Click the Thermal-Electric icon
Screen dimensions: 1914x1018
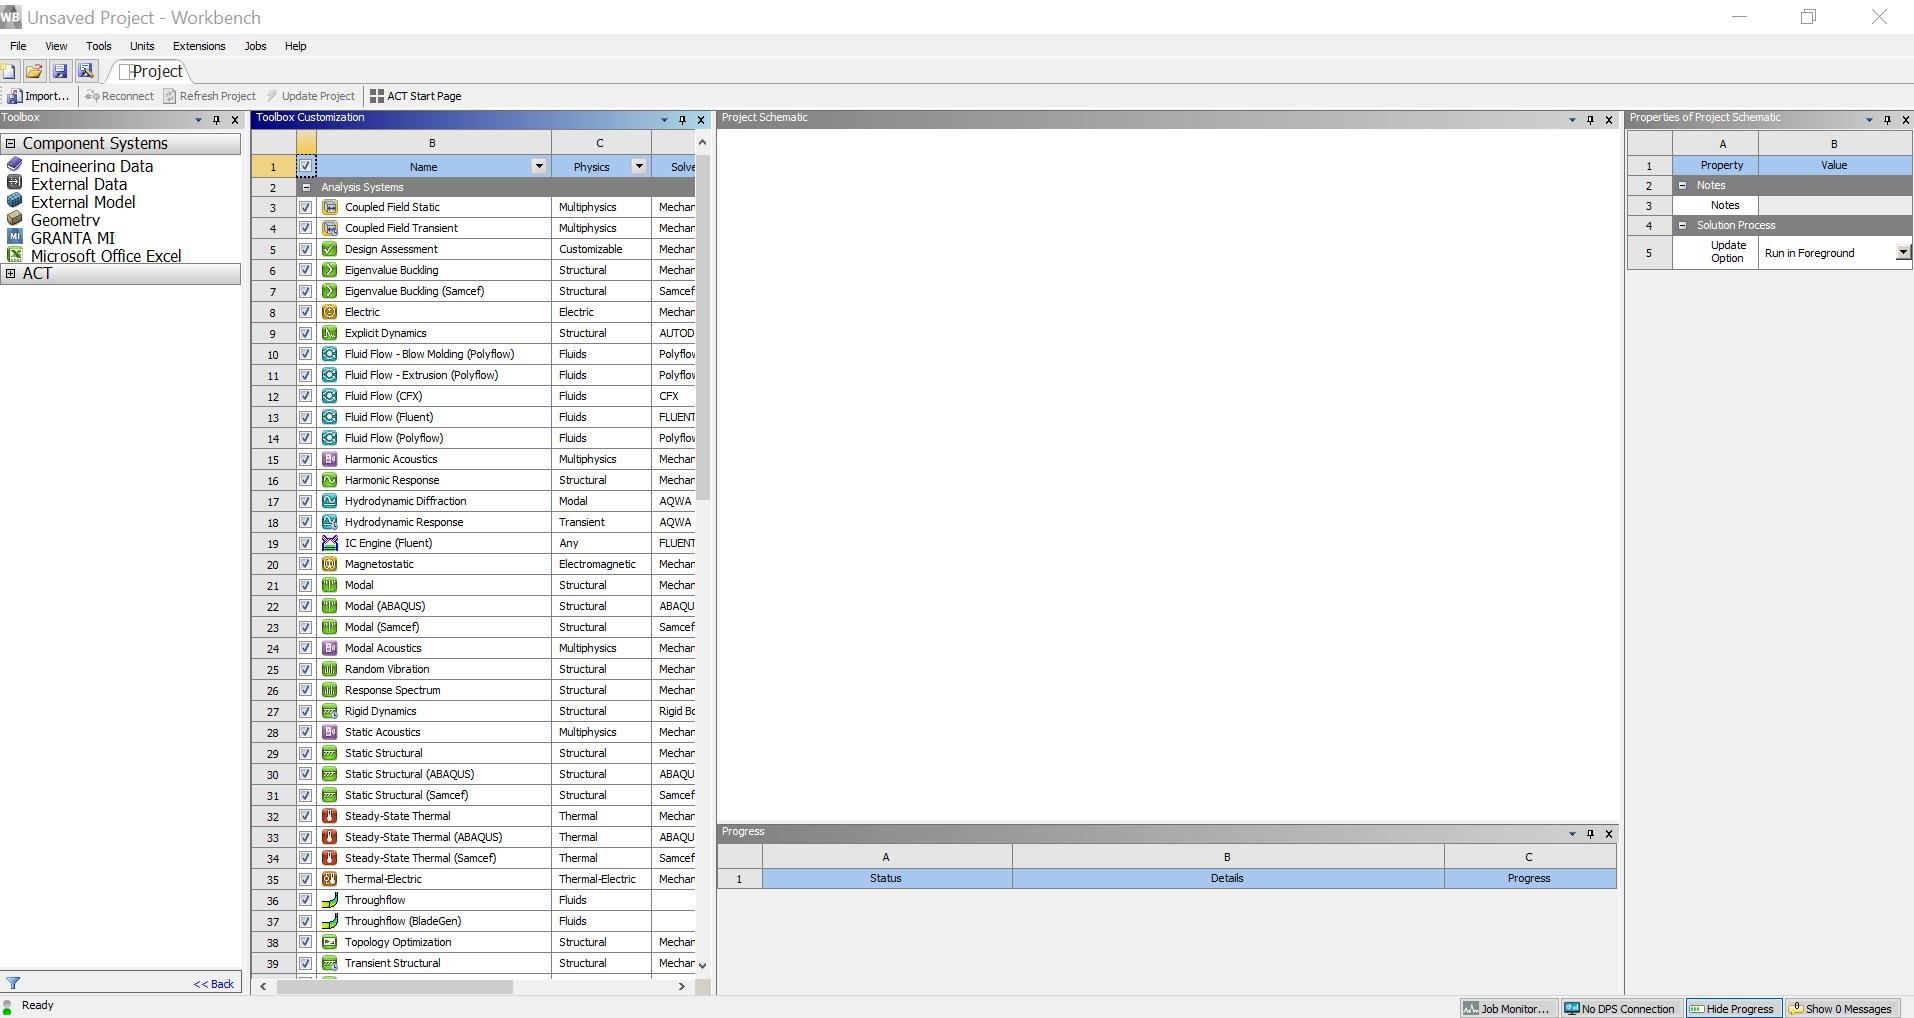[329, 879]
